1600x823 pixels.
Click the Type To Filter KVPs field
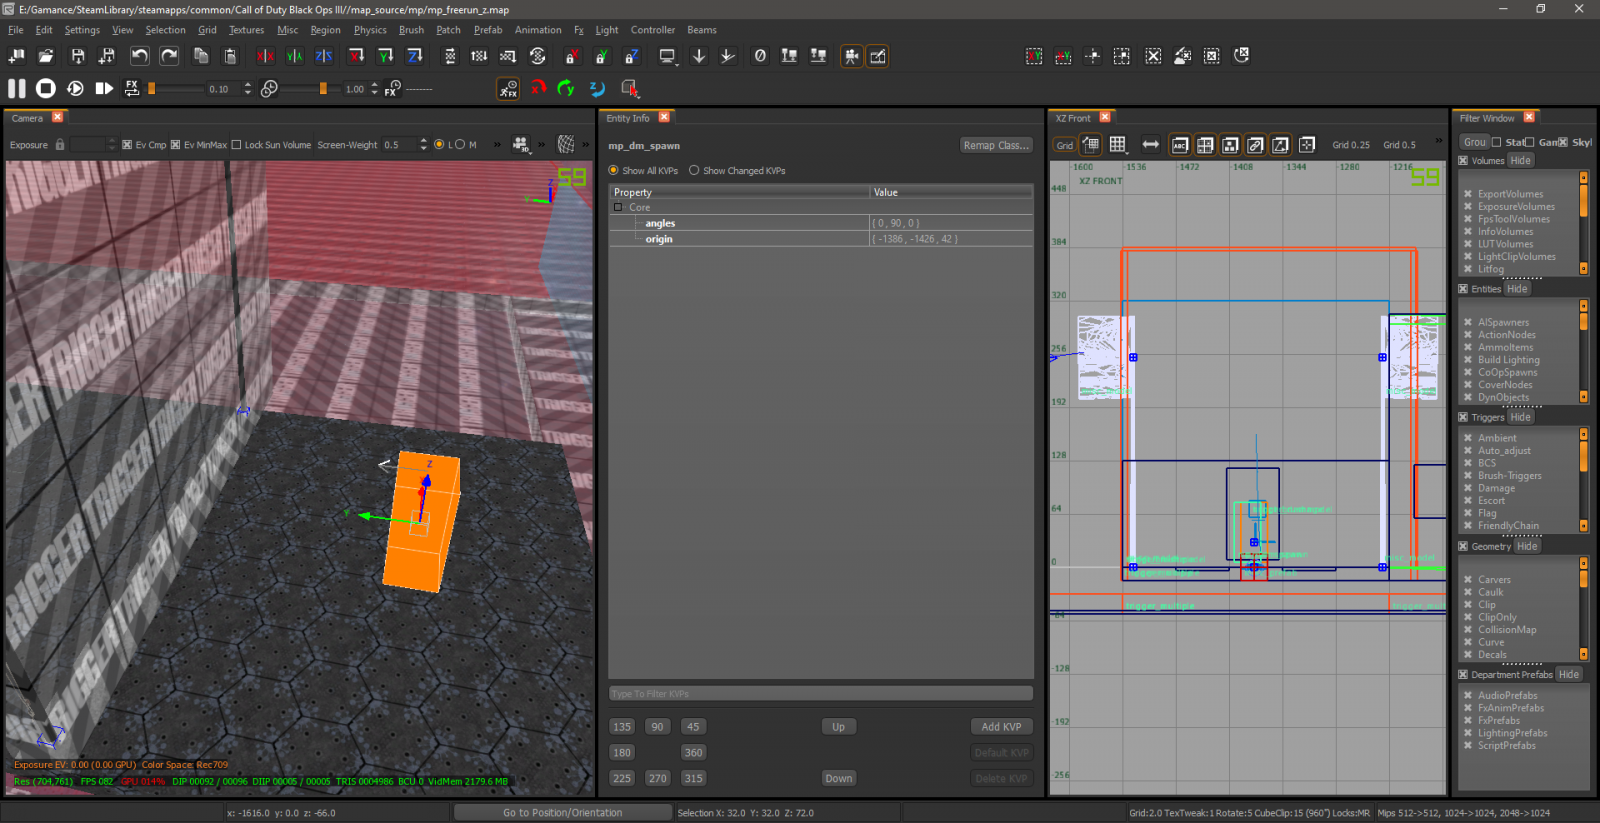tap(820, 694)
